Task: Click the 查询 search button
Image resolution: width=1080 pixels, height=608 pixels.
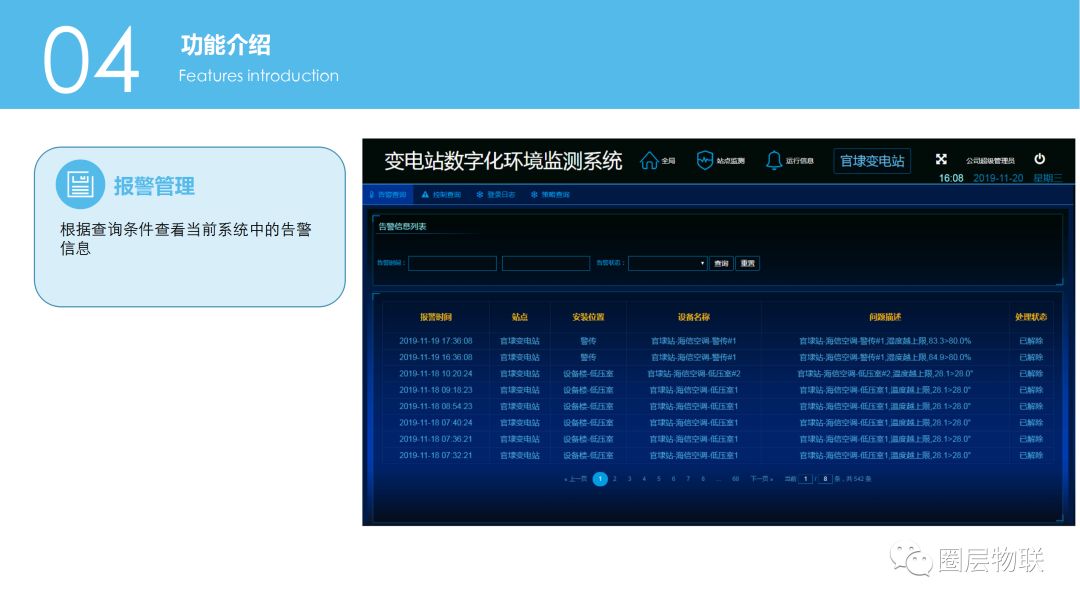Action: coord(721,263)
